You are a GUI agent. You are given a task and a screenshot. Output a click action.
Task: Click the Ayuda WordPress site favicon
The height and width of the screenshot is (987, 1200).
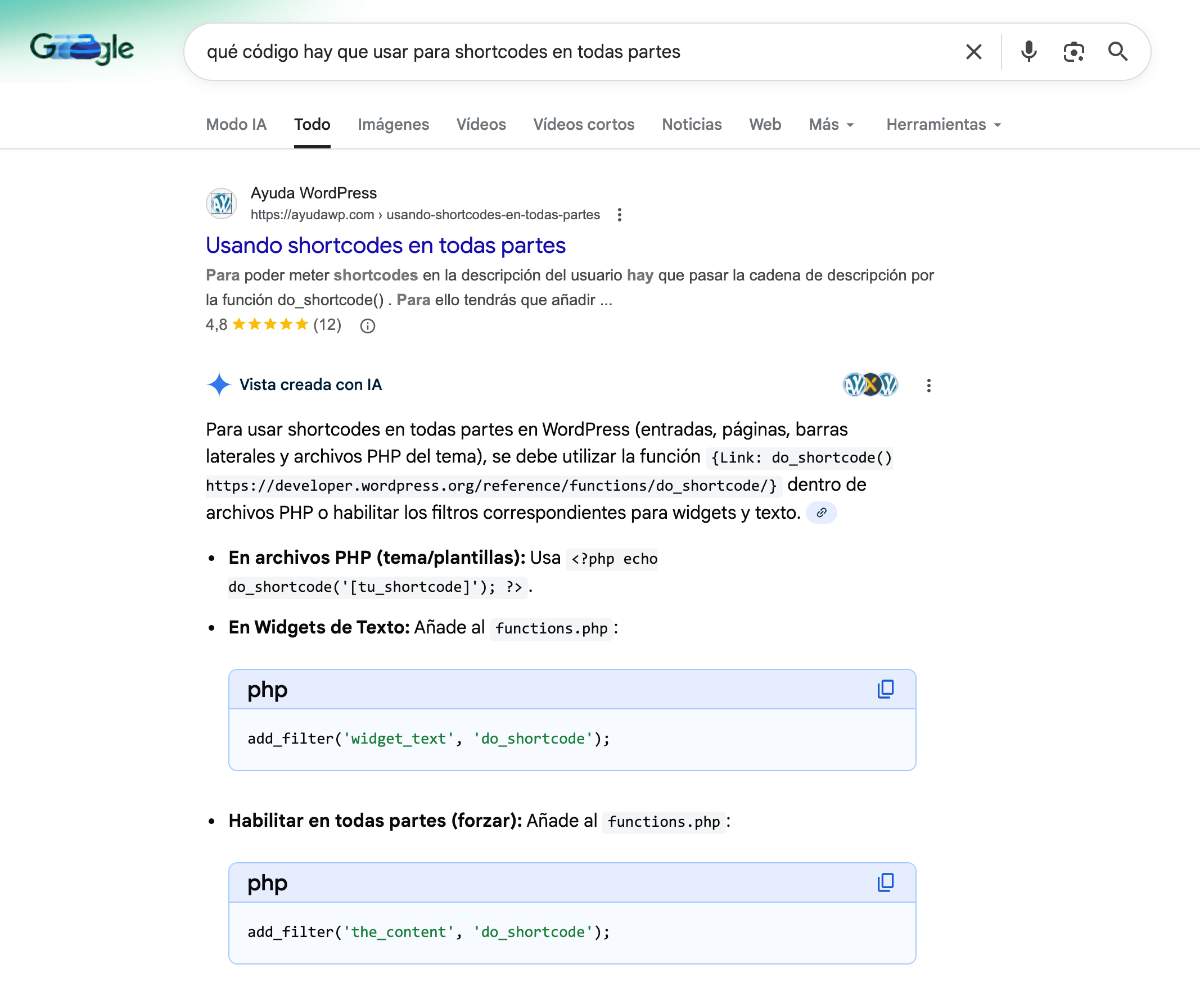(220, 202)
